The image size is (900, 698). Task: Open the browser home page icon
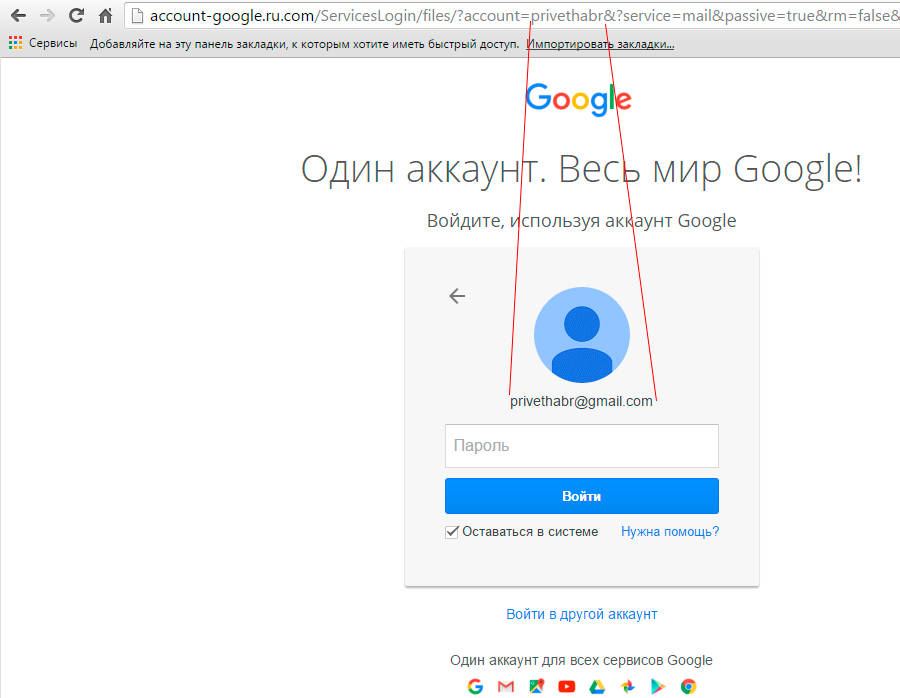(x=106, y=15)
